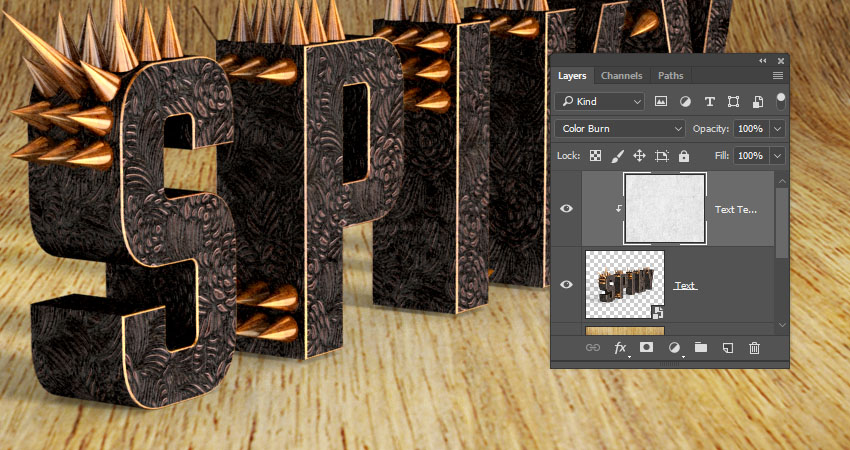Link layers using chain icon

pyautogui.click(x=593, y=348)
